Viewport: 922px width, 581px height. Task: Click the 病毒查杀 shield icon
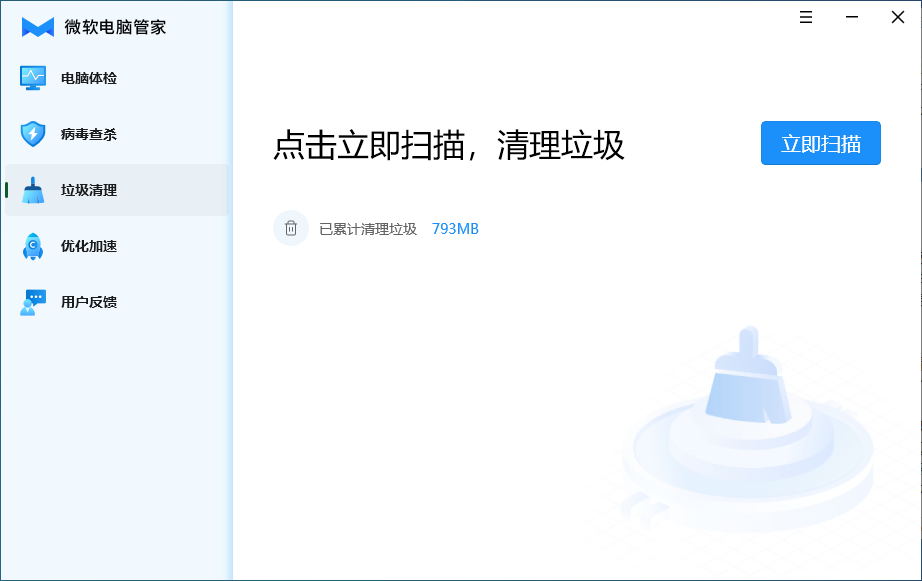click(x=33, y=134)
